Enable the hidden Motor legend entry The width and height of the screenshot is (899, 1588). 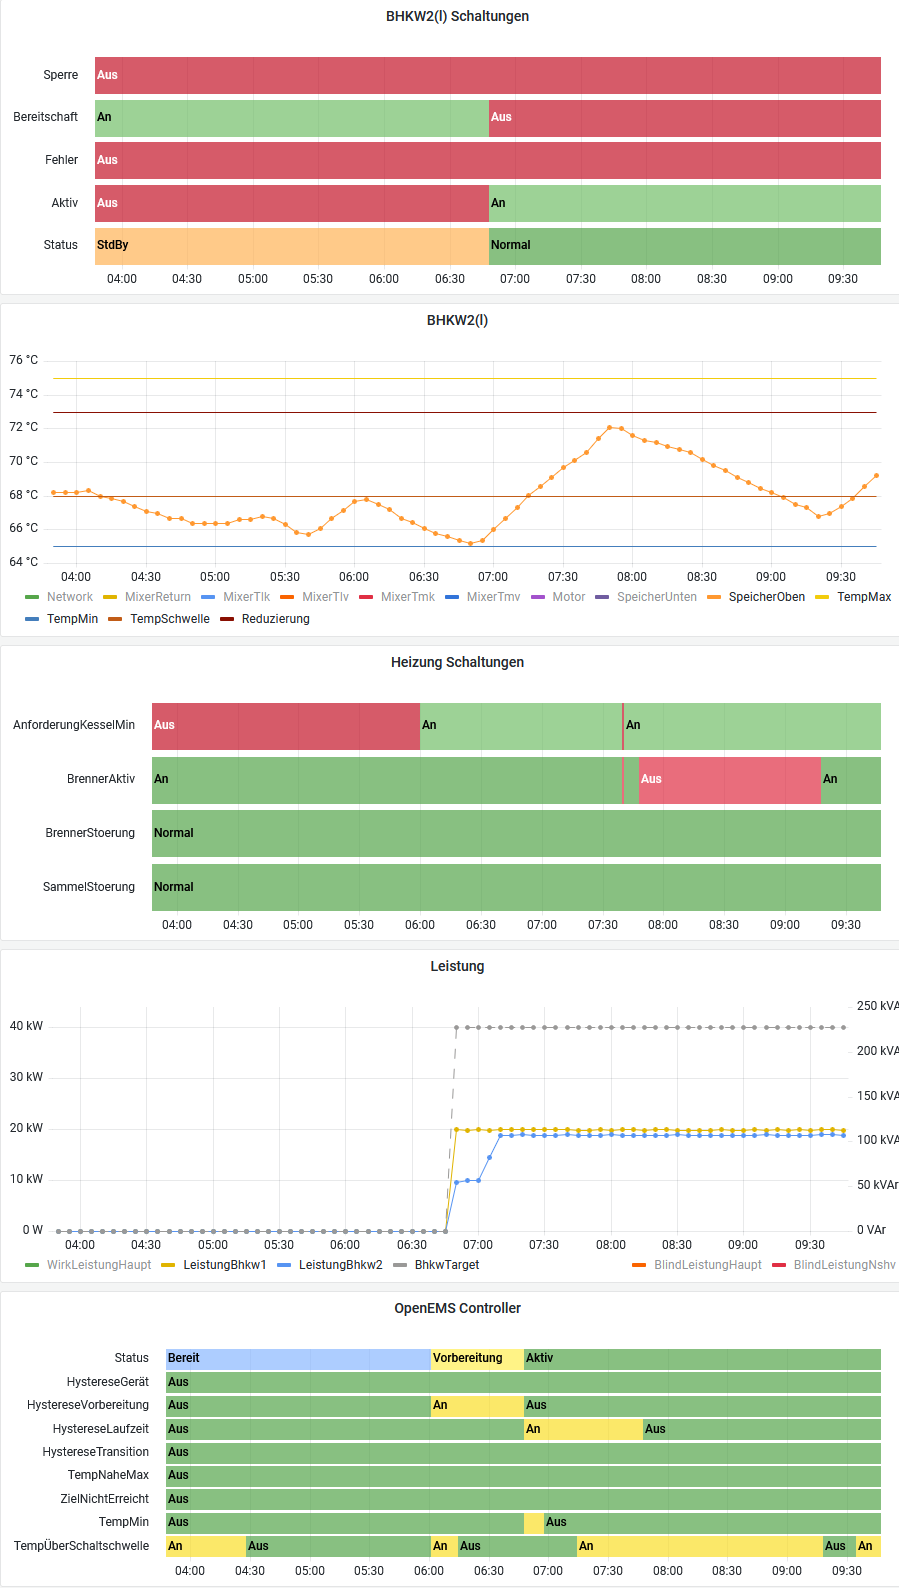point(568,597)
